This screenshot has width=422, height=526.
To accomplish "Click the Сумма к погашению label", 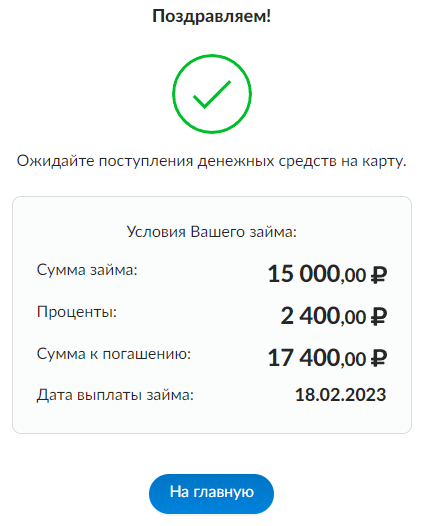I will tap(114, 354).
